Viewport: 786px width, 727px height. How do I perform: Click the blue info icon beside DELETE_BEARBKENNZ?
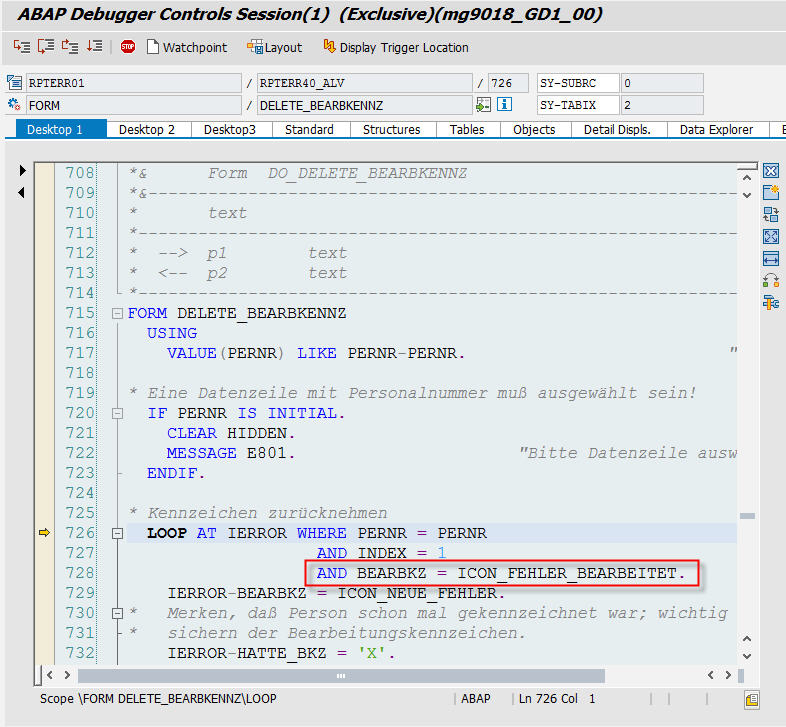click(x=505, y=104)
